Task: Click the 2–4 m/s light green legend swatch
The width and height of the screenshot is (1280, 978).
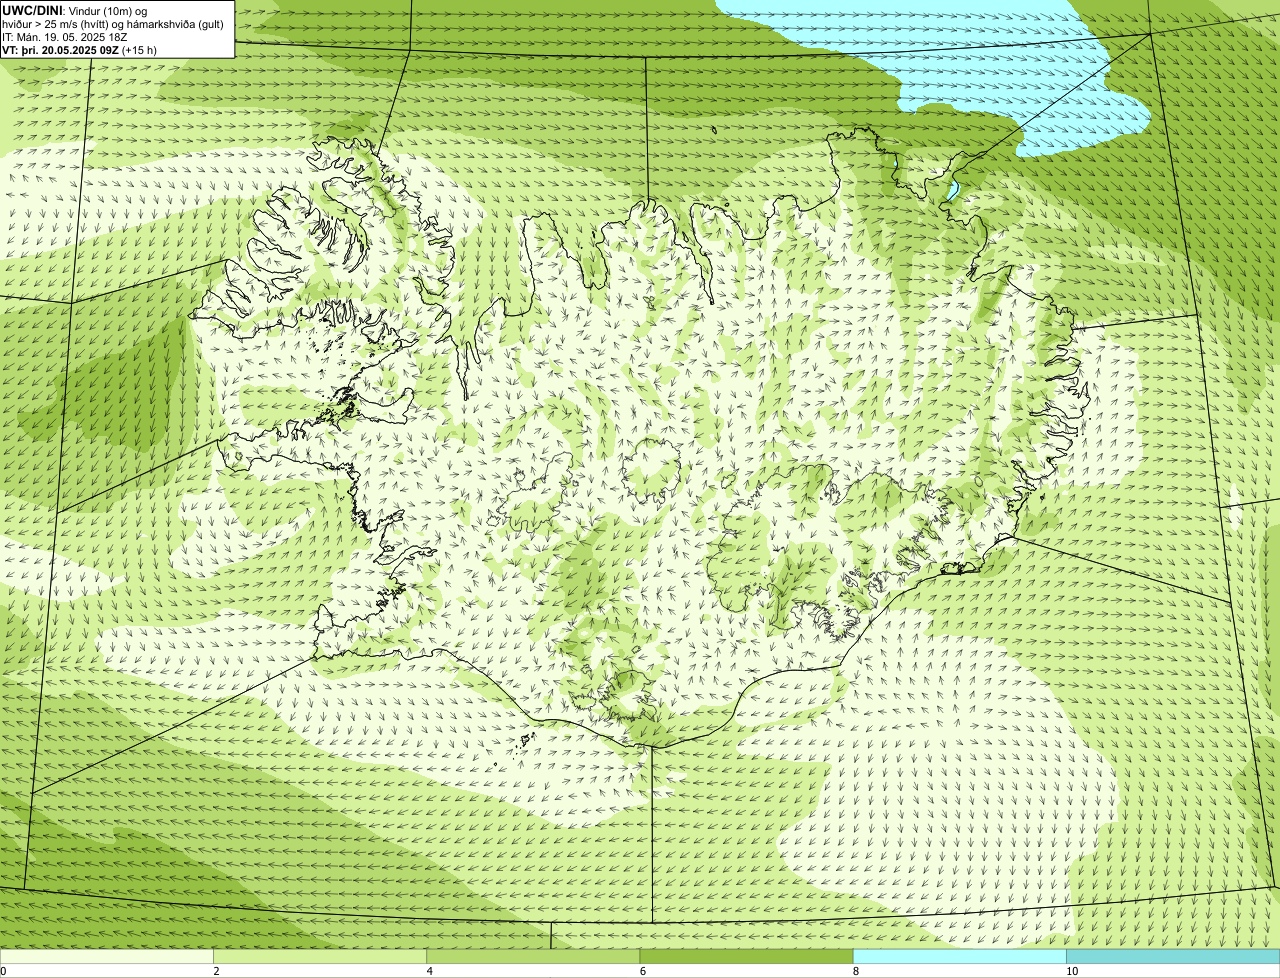Action: coord(319,956)
